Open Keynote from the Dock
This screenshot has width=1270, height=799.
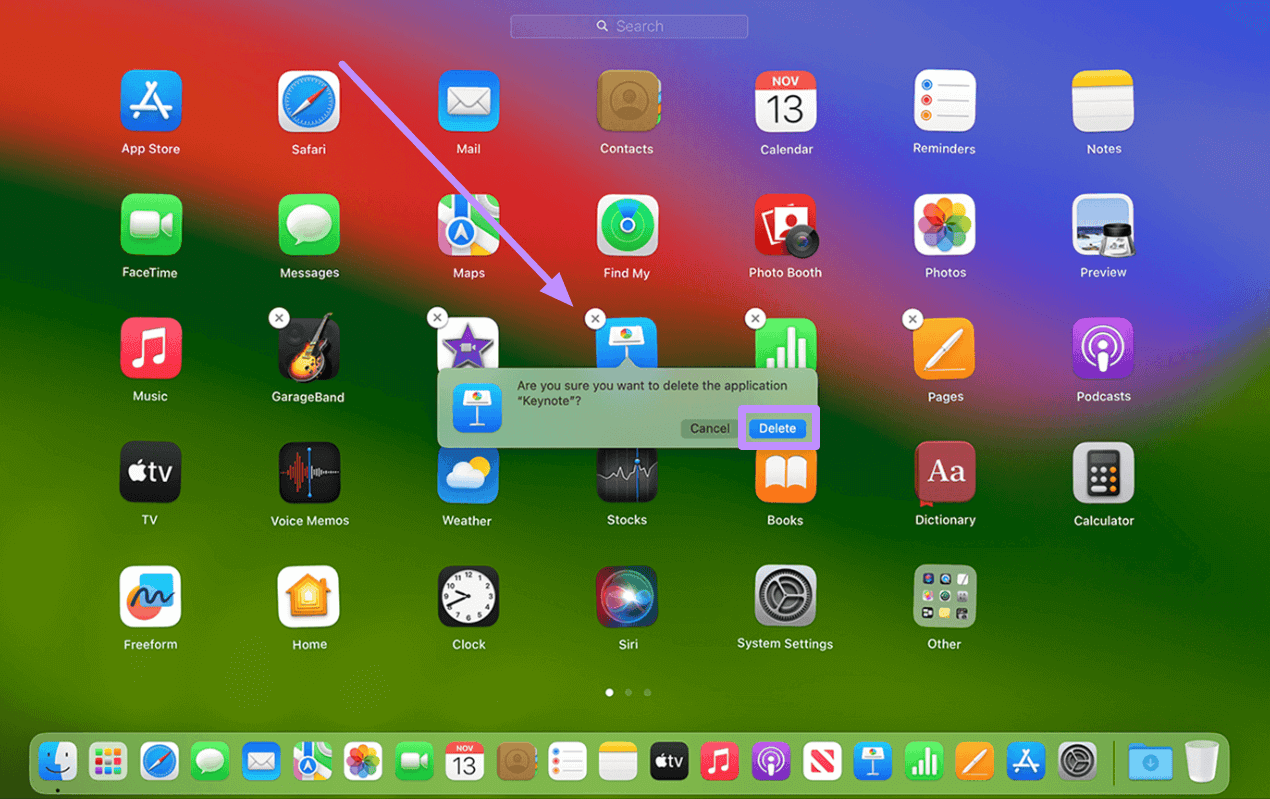click(873, 762)
